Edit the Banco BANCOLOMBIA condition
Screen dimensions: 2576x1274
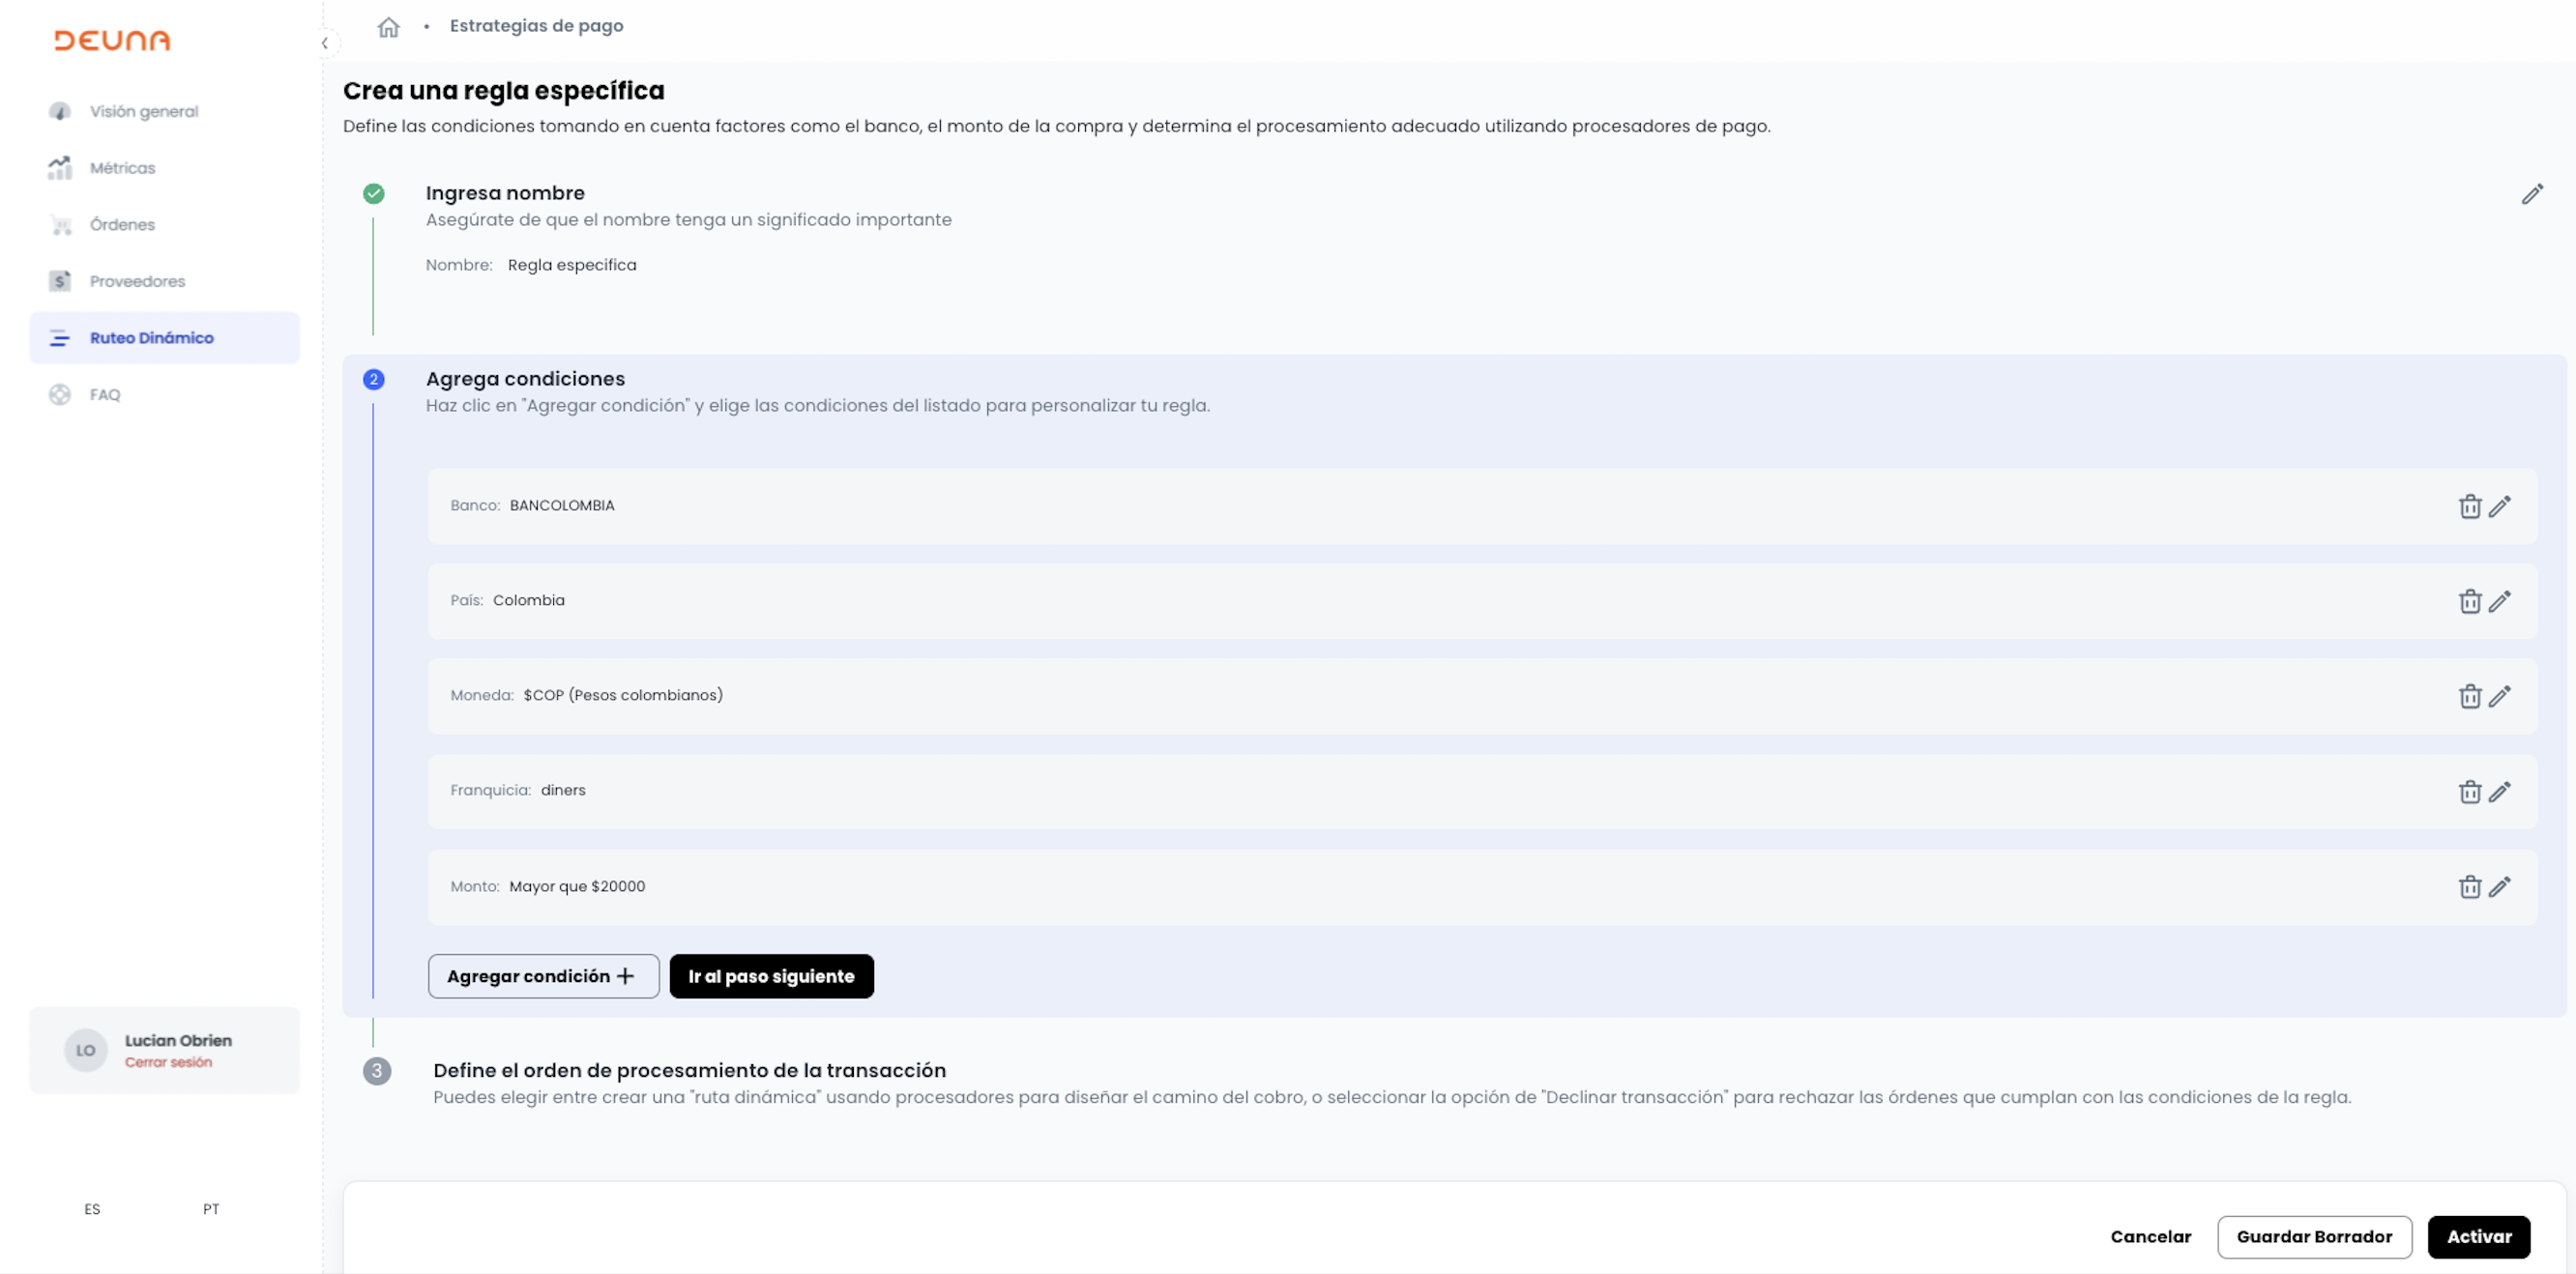coord(2499,506)
